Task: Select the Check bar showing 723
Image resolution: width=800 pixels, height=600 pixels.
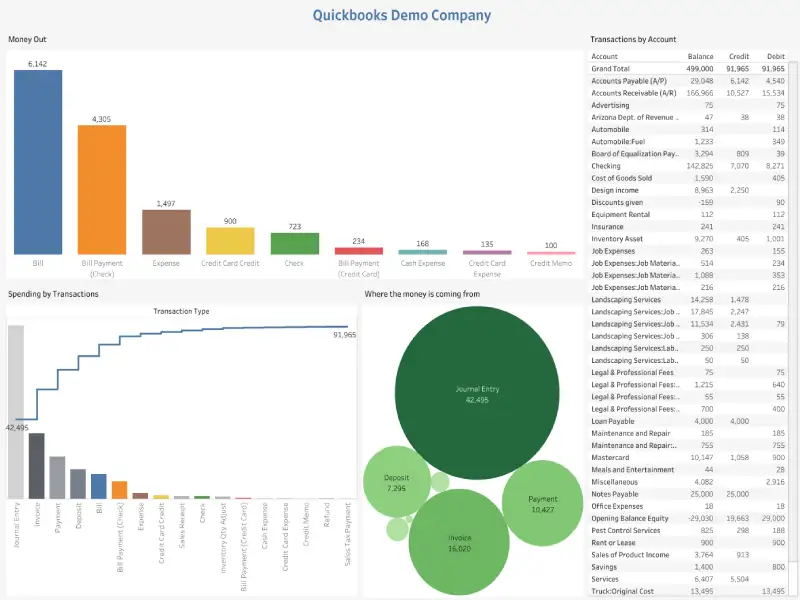Action: click(x=296, y=245)
